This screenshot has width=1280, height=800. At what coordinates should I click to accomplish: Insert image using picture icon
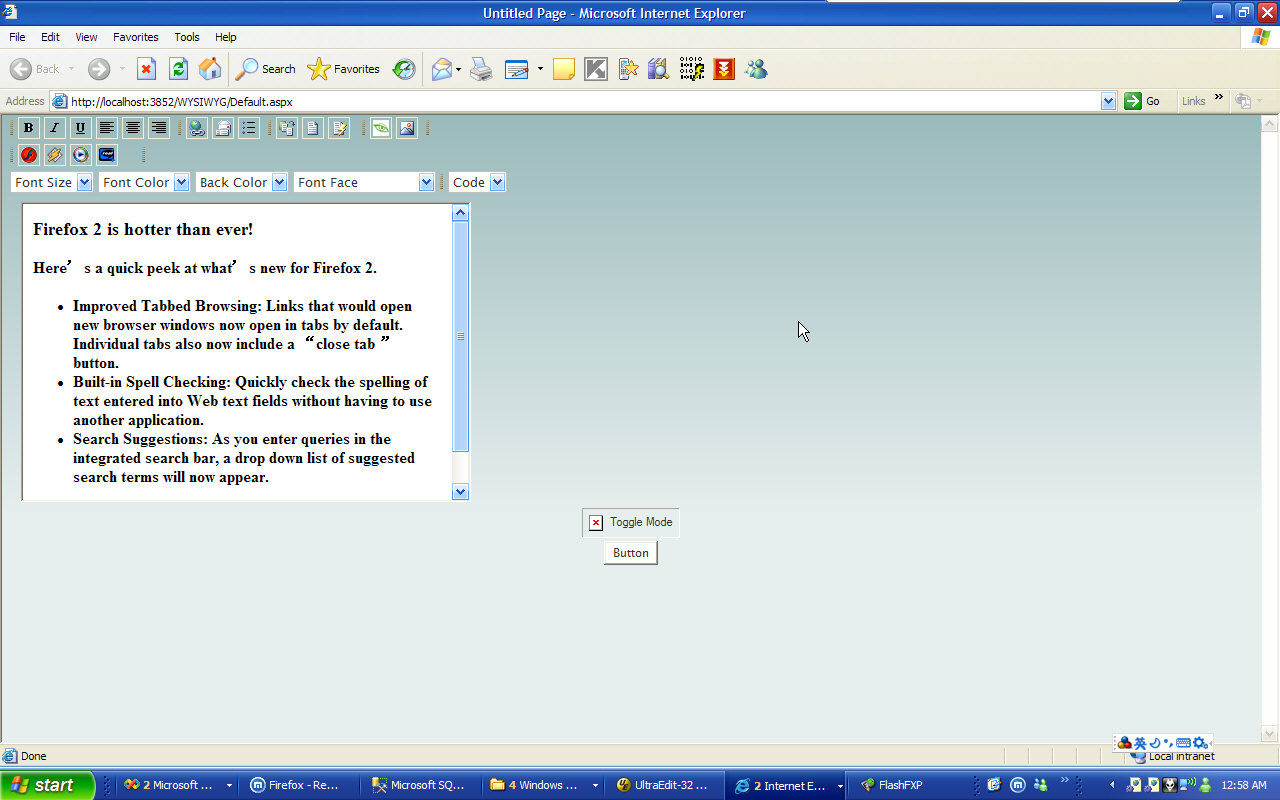(407, 128)
